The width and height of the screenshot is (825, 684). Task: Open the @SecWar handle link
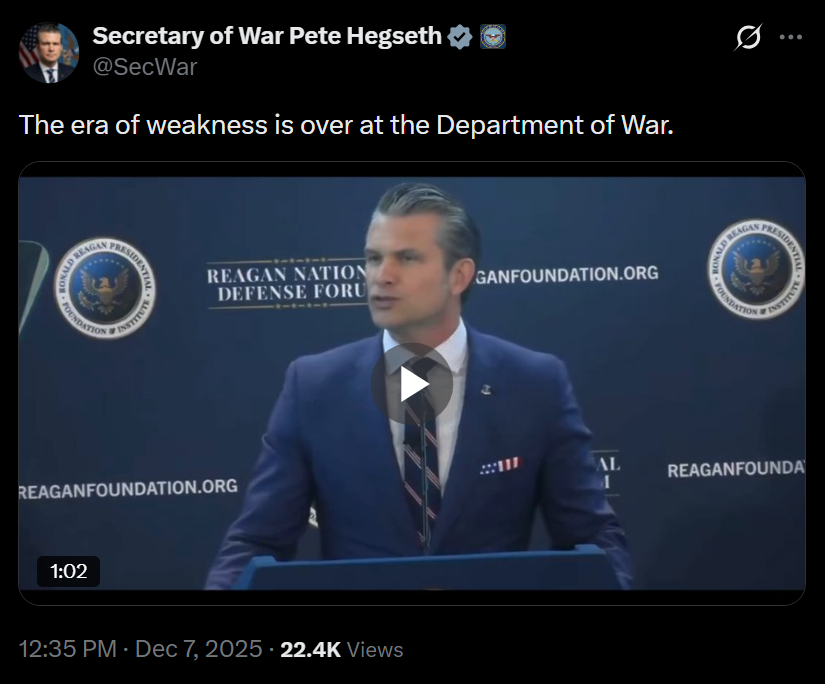(x=144, y=67)
